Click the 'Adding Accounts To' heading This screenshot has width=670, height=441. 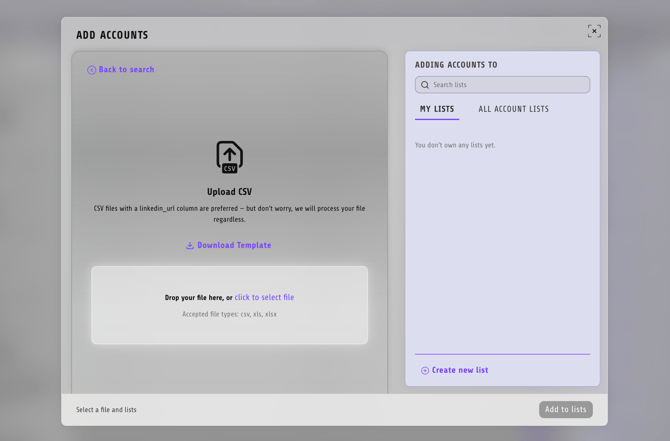coord(456,65)
